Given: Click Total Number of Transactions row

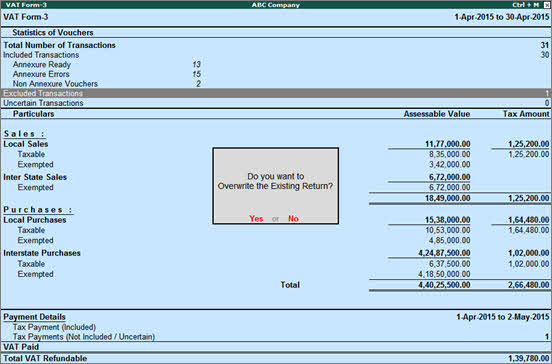Looking at the screenshot, I should point(276,45).
